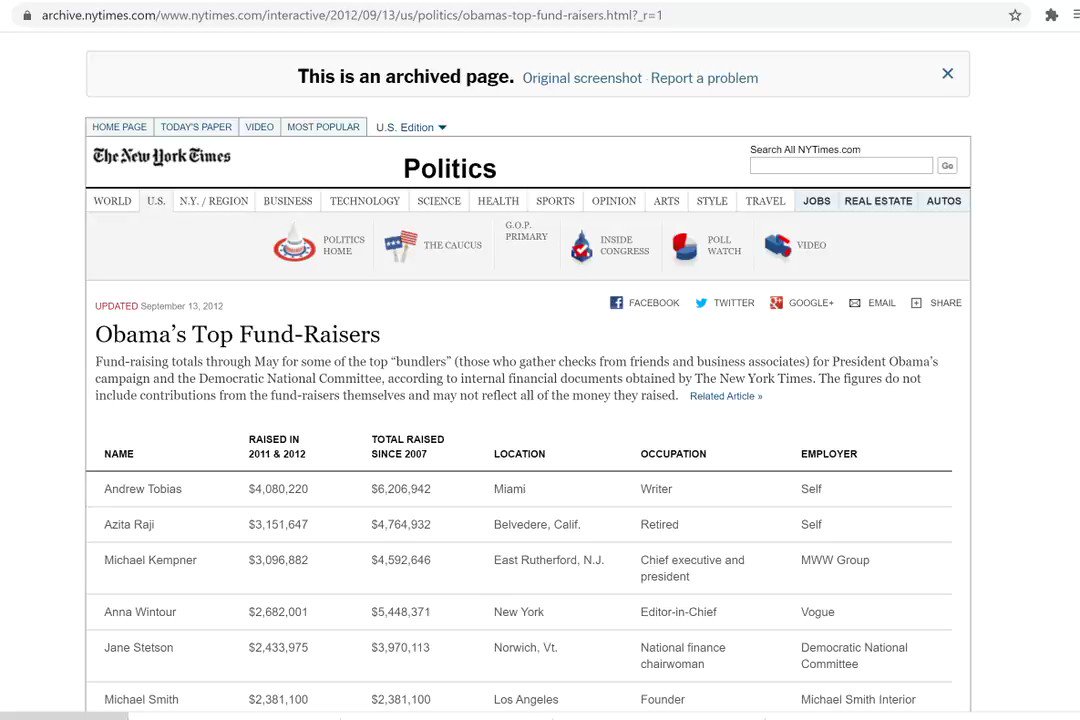The height and width of the screenshot is (720, 1080).
Task: Click the Occupation column header
Action: [673, 454]
